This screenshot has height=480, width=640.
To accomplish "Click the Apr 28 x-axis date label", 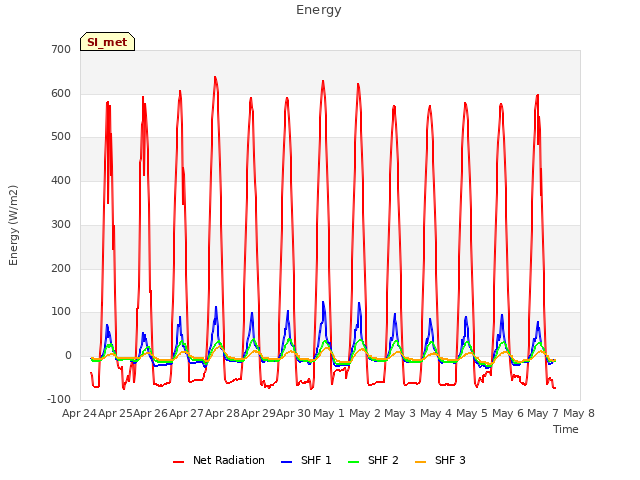I will pyautogui.click(x=222, y=413).
